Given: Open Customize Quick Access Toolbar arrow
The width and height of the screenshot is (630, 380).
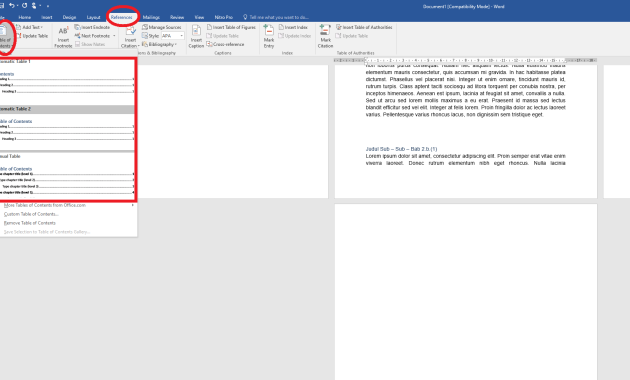Looking at the screenshot, I should point(48,6).
